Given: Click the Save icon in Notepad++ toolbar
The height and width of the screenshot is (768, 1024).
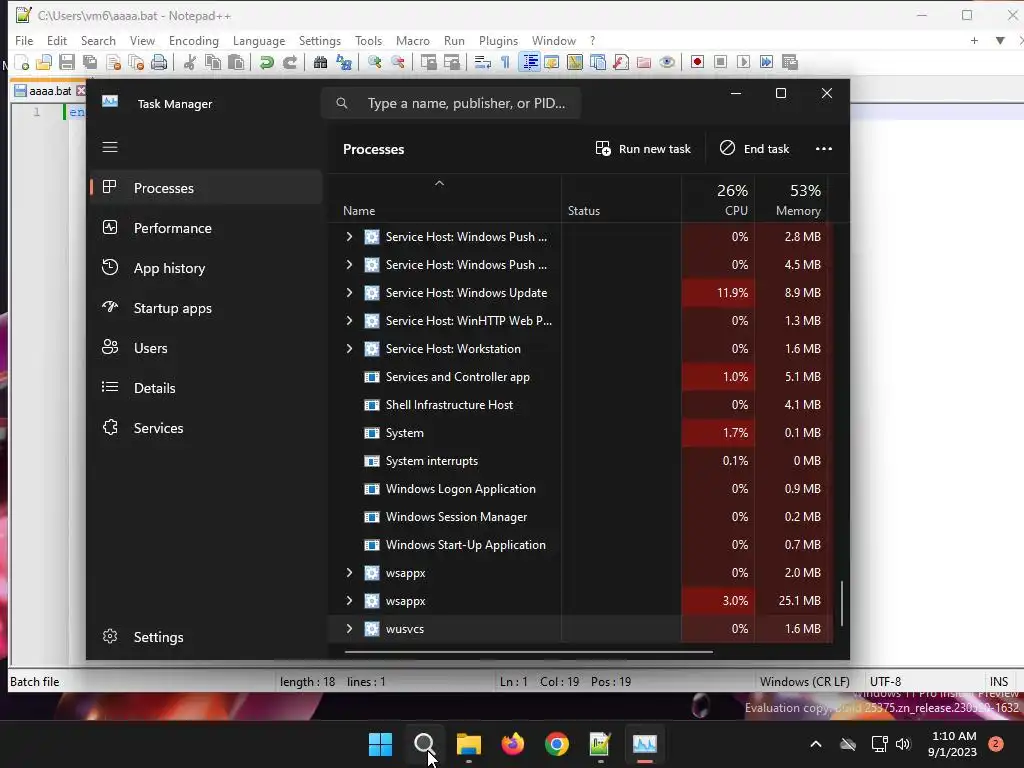Looking at the screenshot, I should (67, 63).
